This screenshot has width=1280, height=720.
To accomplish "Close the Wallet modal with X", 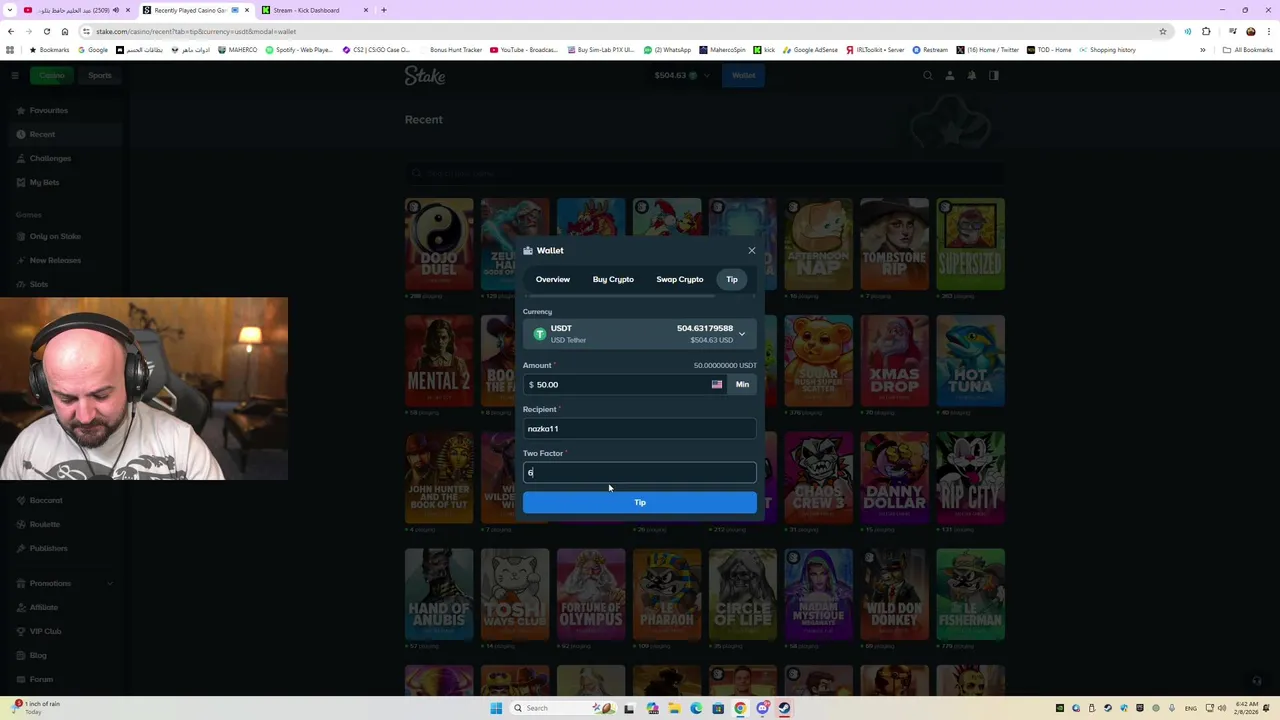I will tap(752, 250).
